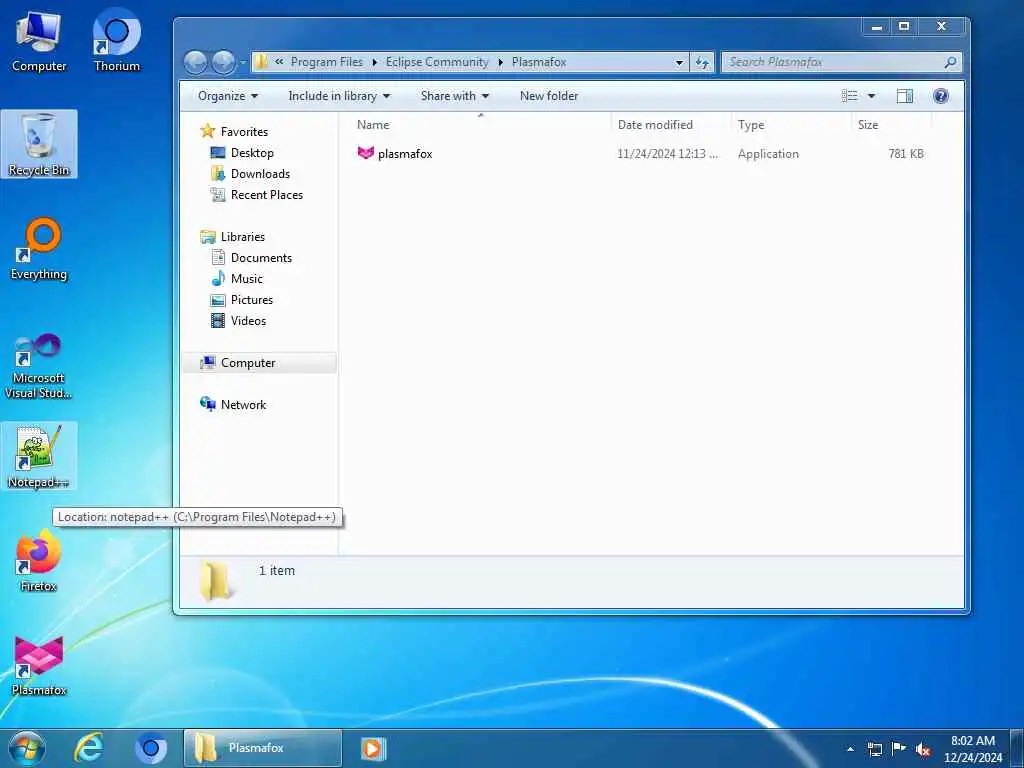
Task: Open the view options dropdown arrow
Action: [x=871, y=96]
